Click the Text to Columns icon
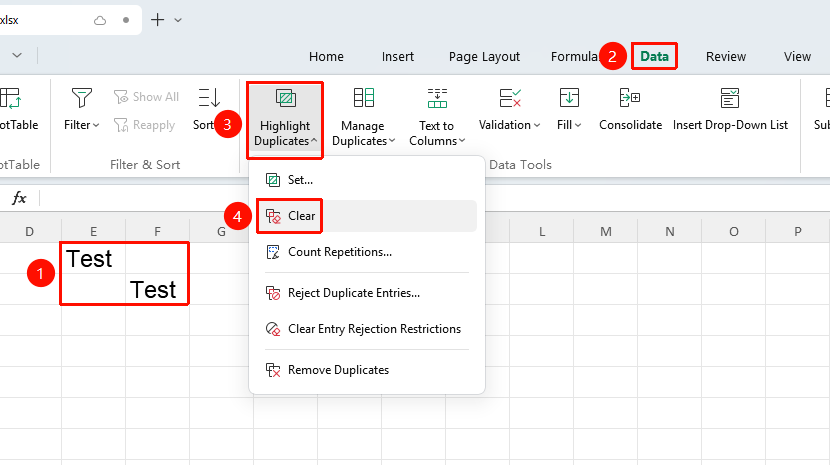This screenshot has width=830, height=465. (x=437, y=98)
